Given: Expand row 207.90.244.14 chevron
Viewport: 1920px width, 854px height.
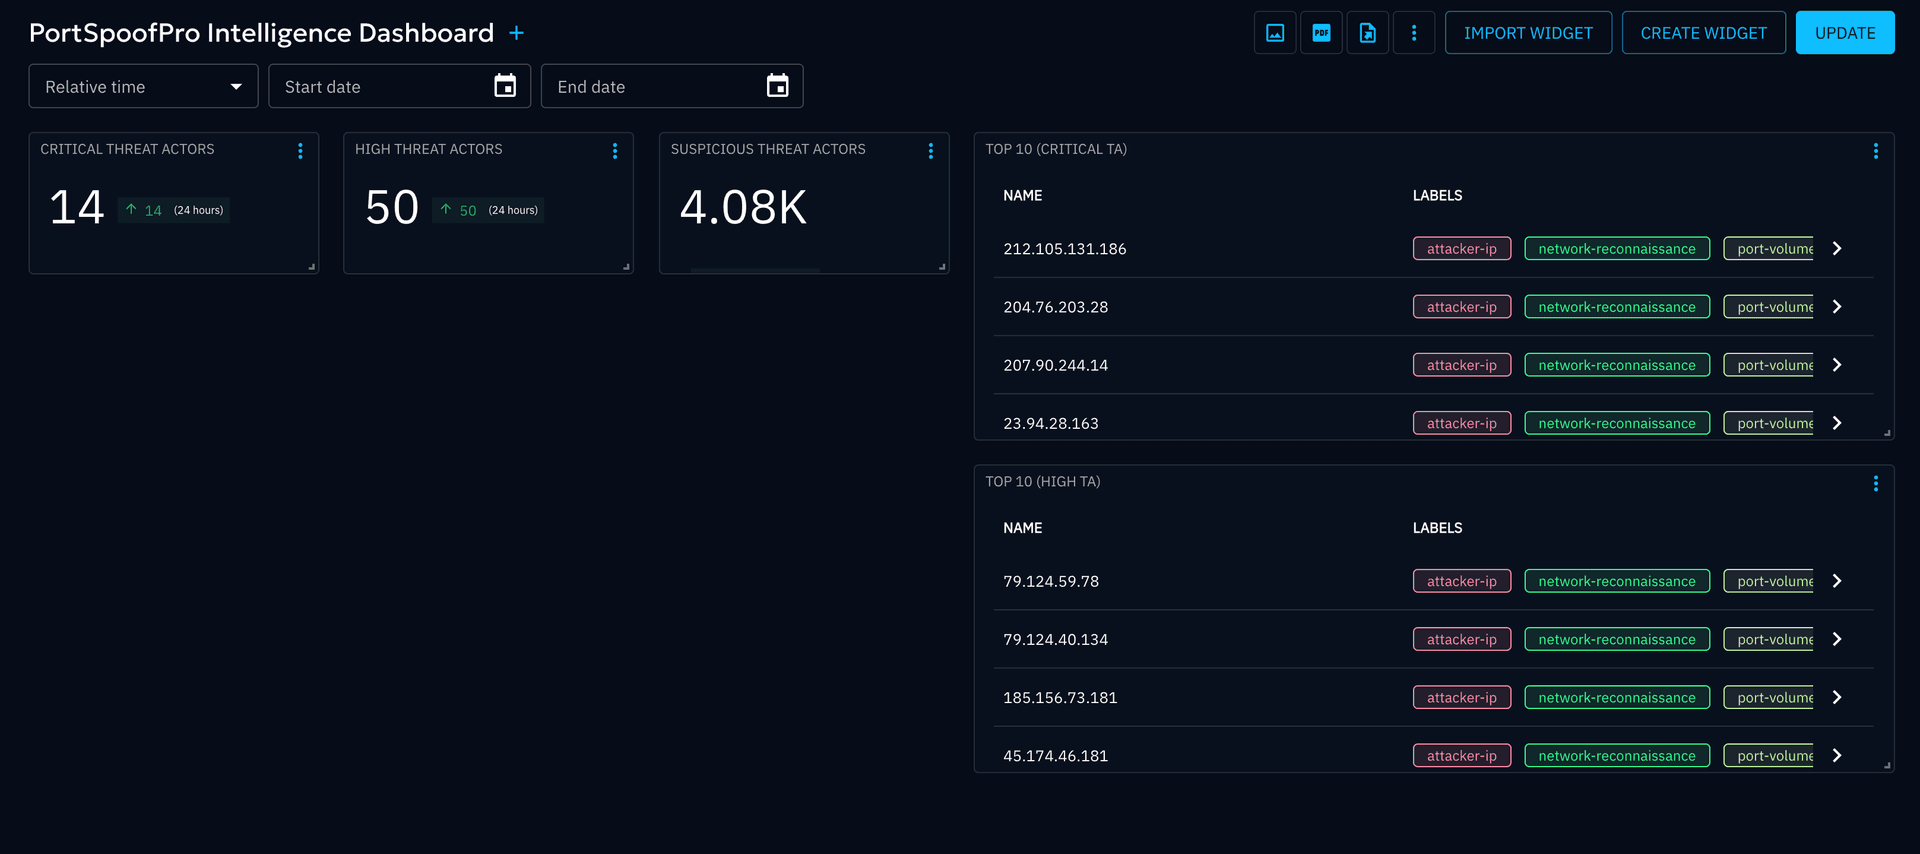Looking at the screenshot, I should [1837, 365].
